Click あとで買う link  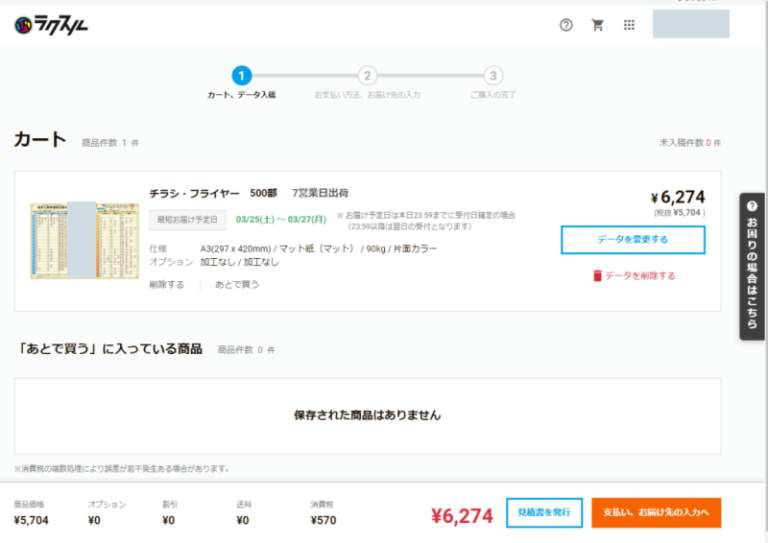(x=237, y=285)
